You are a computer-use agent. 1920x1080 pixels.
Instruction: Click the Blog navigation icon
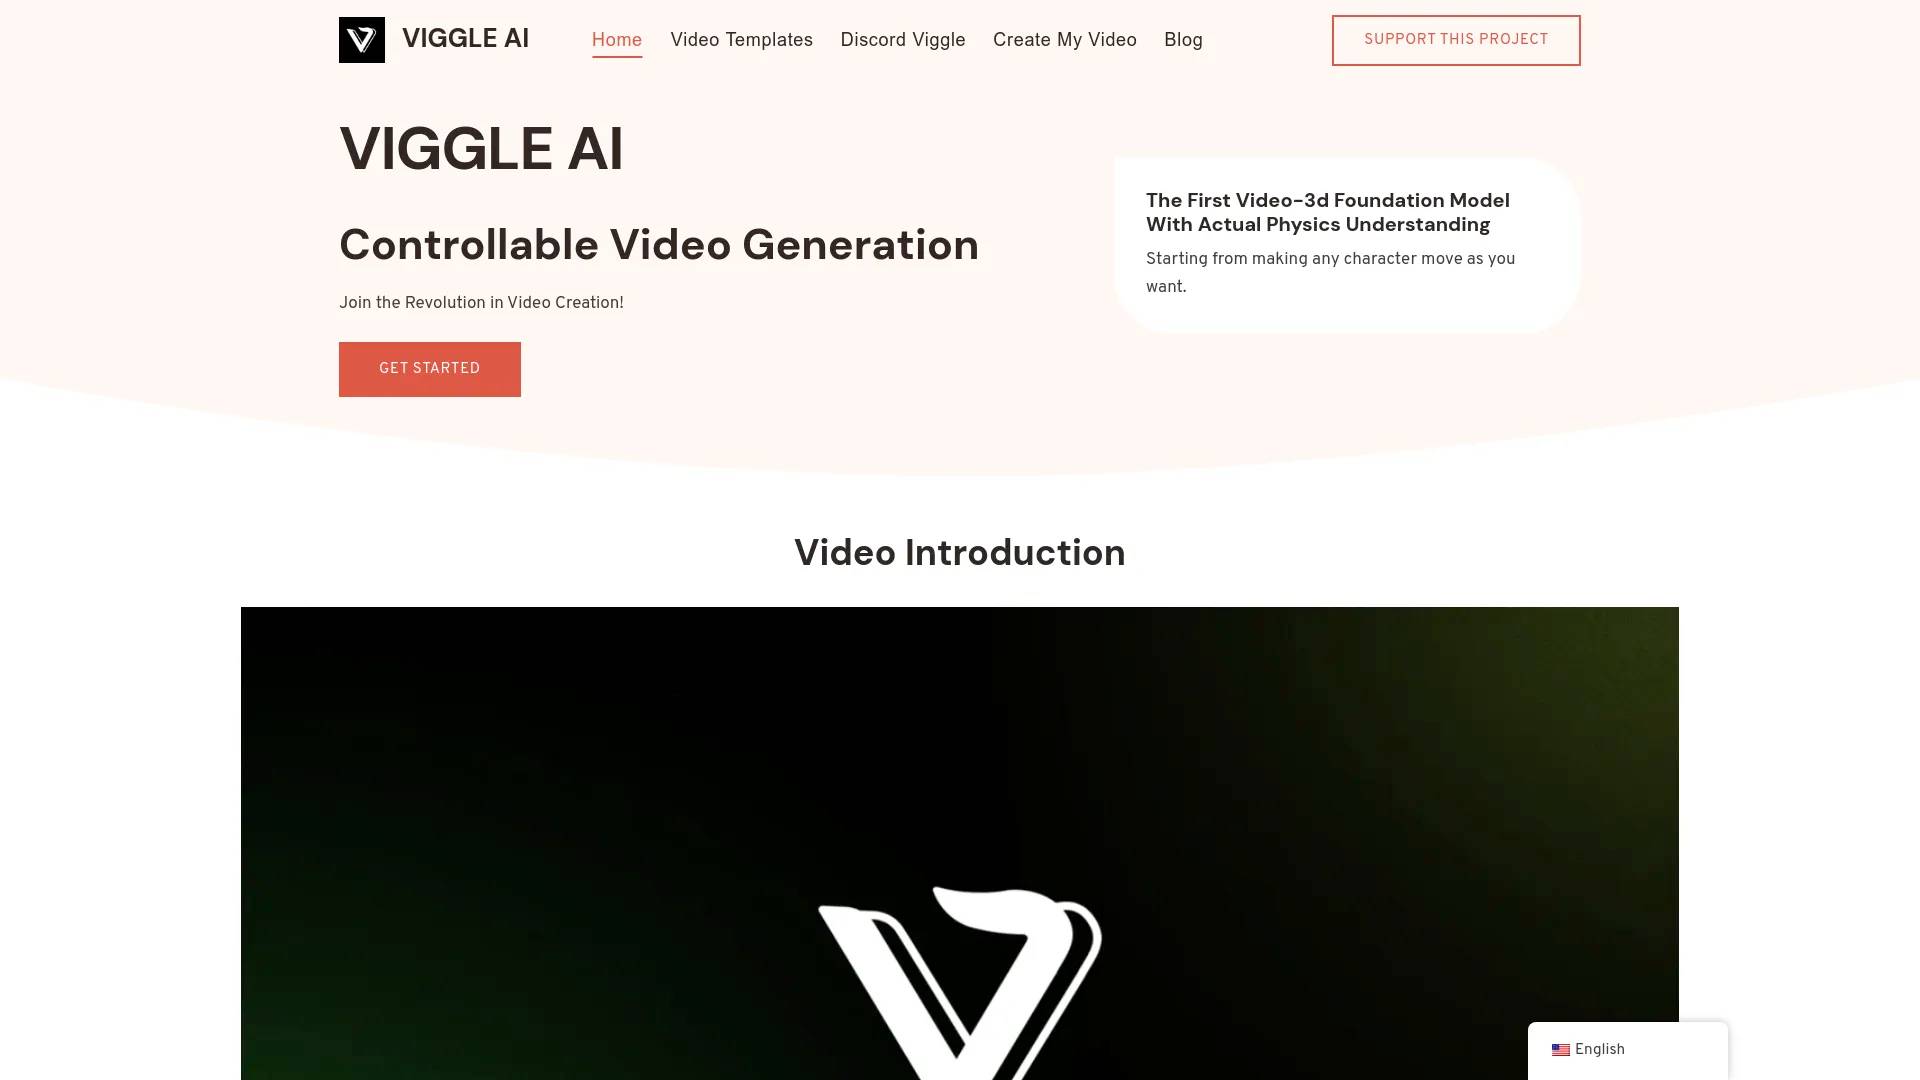(1183, 40)
